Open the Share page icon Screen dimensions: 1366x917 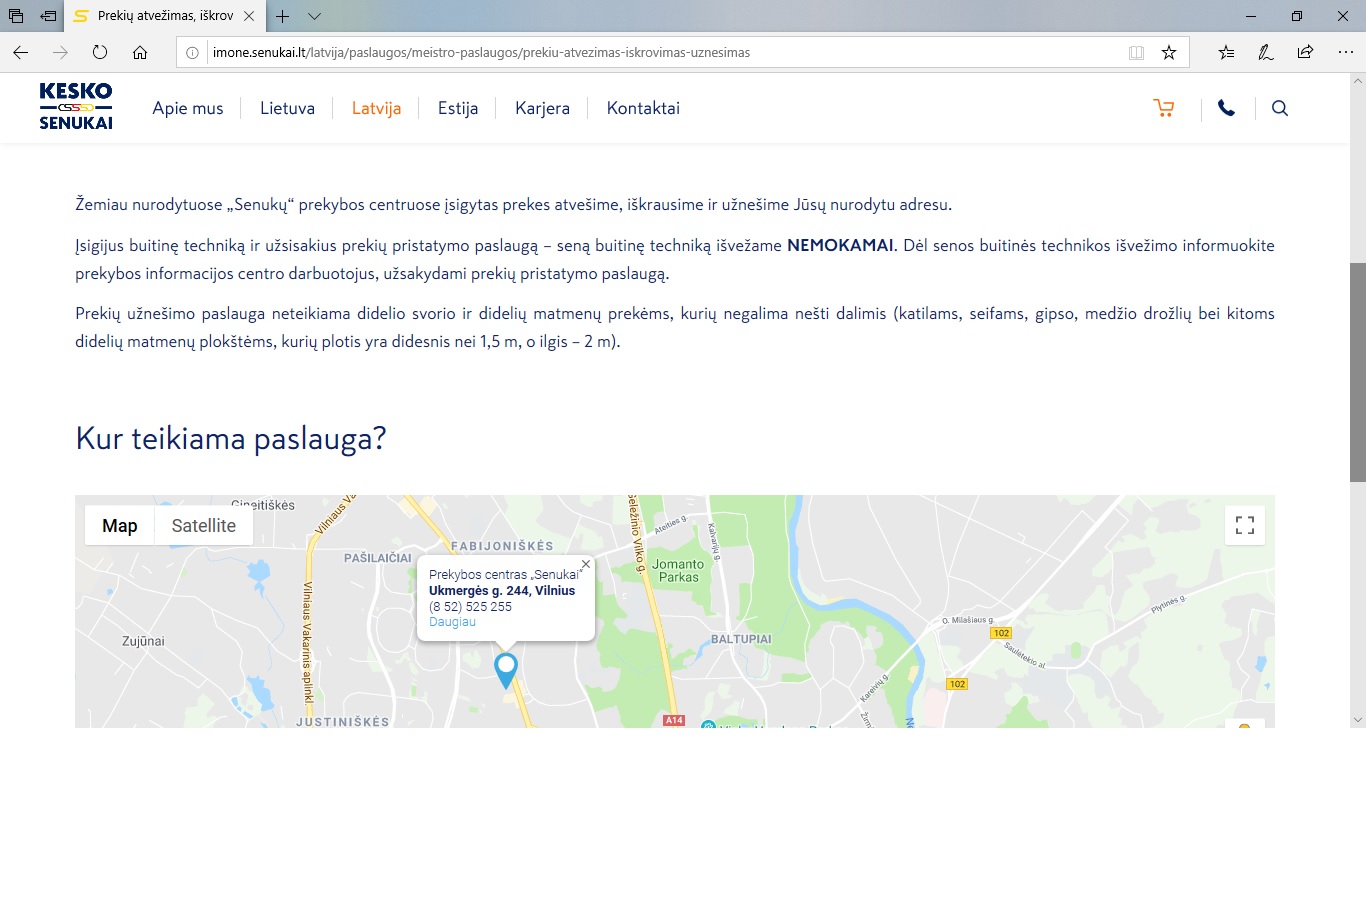tap(1305, 53)
